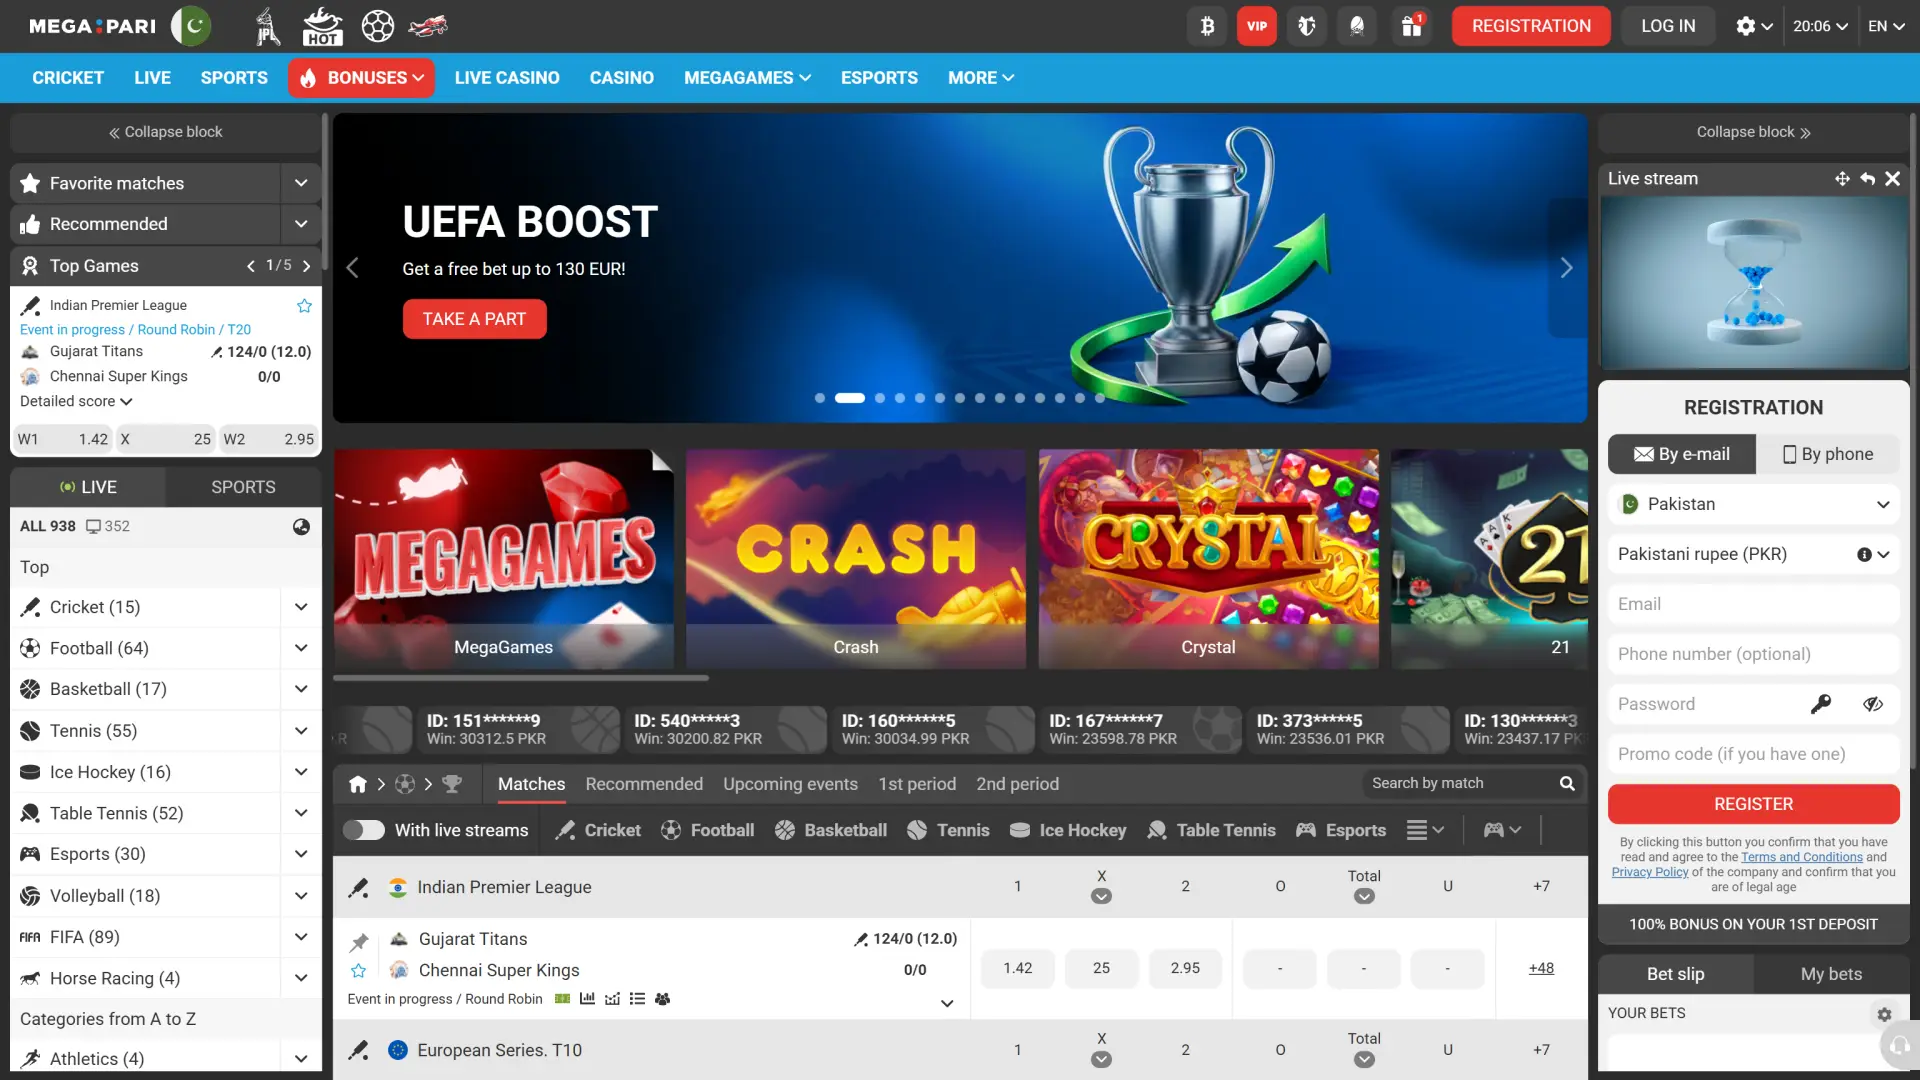Switch to Upcoming events tab
This screenshot has width=1920, height=1080.
coord(790,784)
